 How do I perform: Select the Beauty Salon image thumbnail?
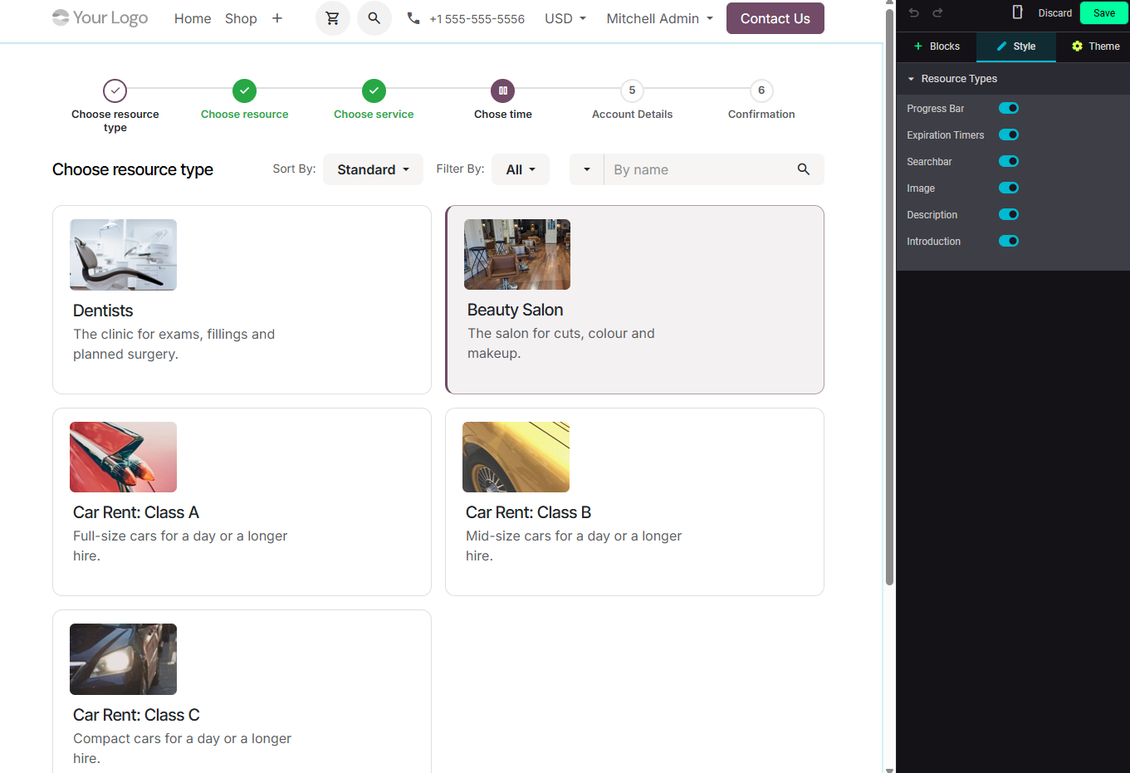[517, 254]
